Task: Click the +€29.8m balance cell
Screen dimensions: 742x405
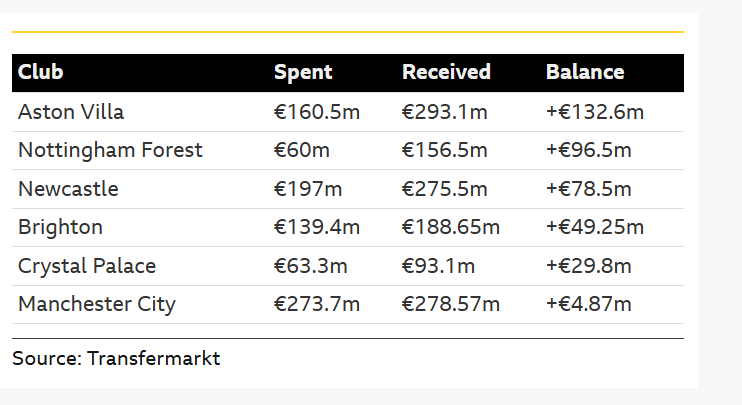Action: pyautogui.click(x=589, y=266)
